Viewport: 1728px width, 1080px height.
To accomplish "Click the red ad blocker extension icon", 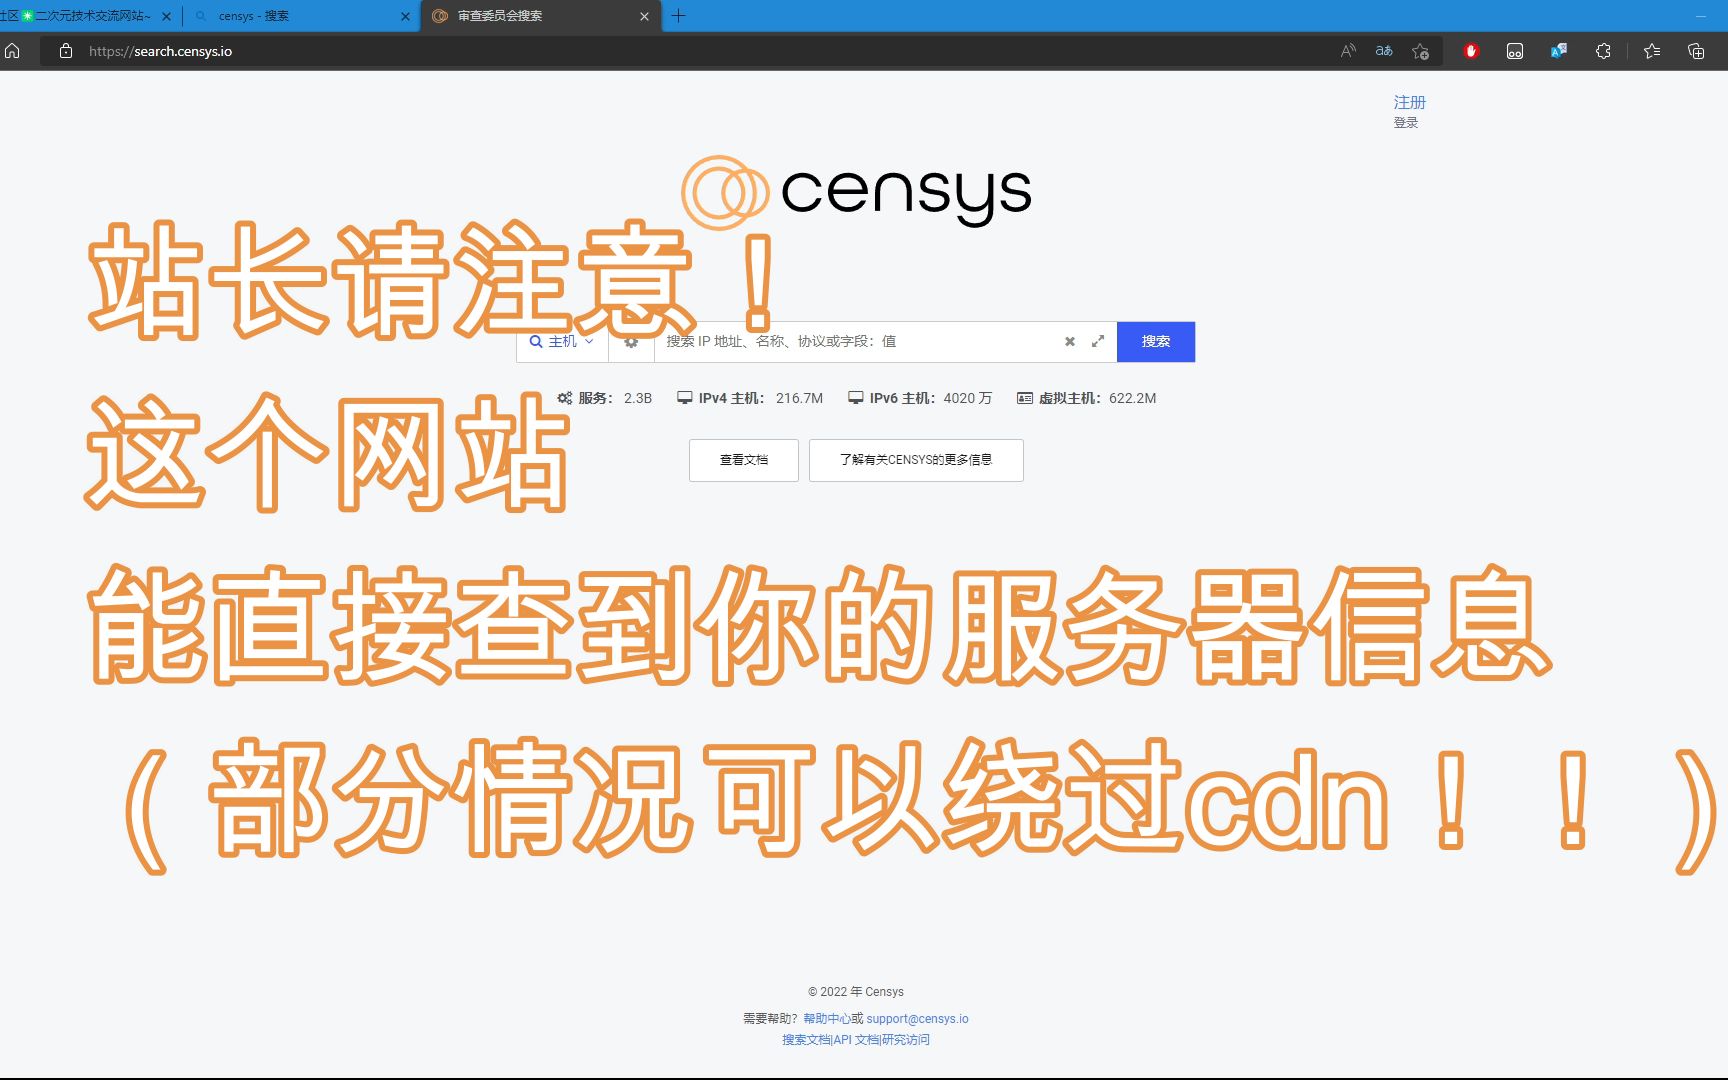I will coord(1471,51).
